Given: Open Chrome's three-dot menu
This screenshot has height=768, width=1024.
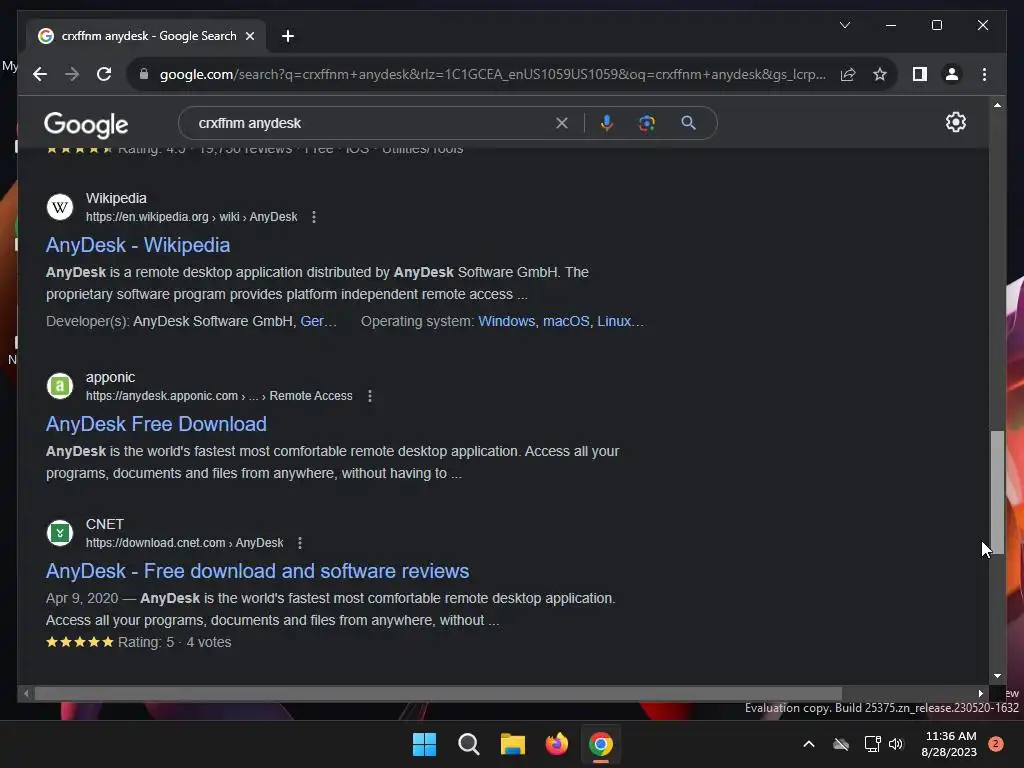Looking at the screenshot, I should point(984,74).
